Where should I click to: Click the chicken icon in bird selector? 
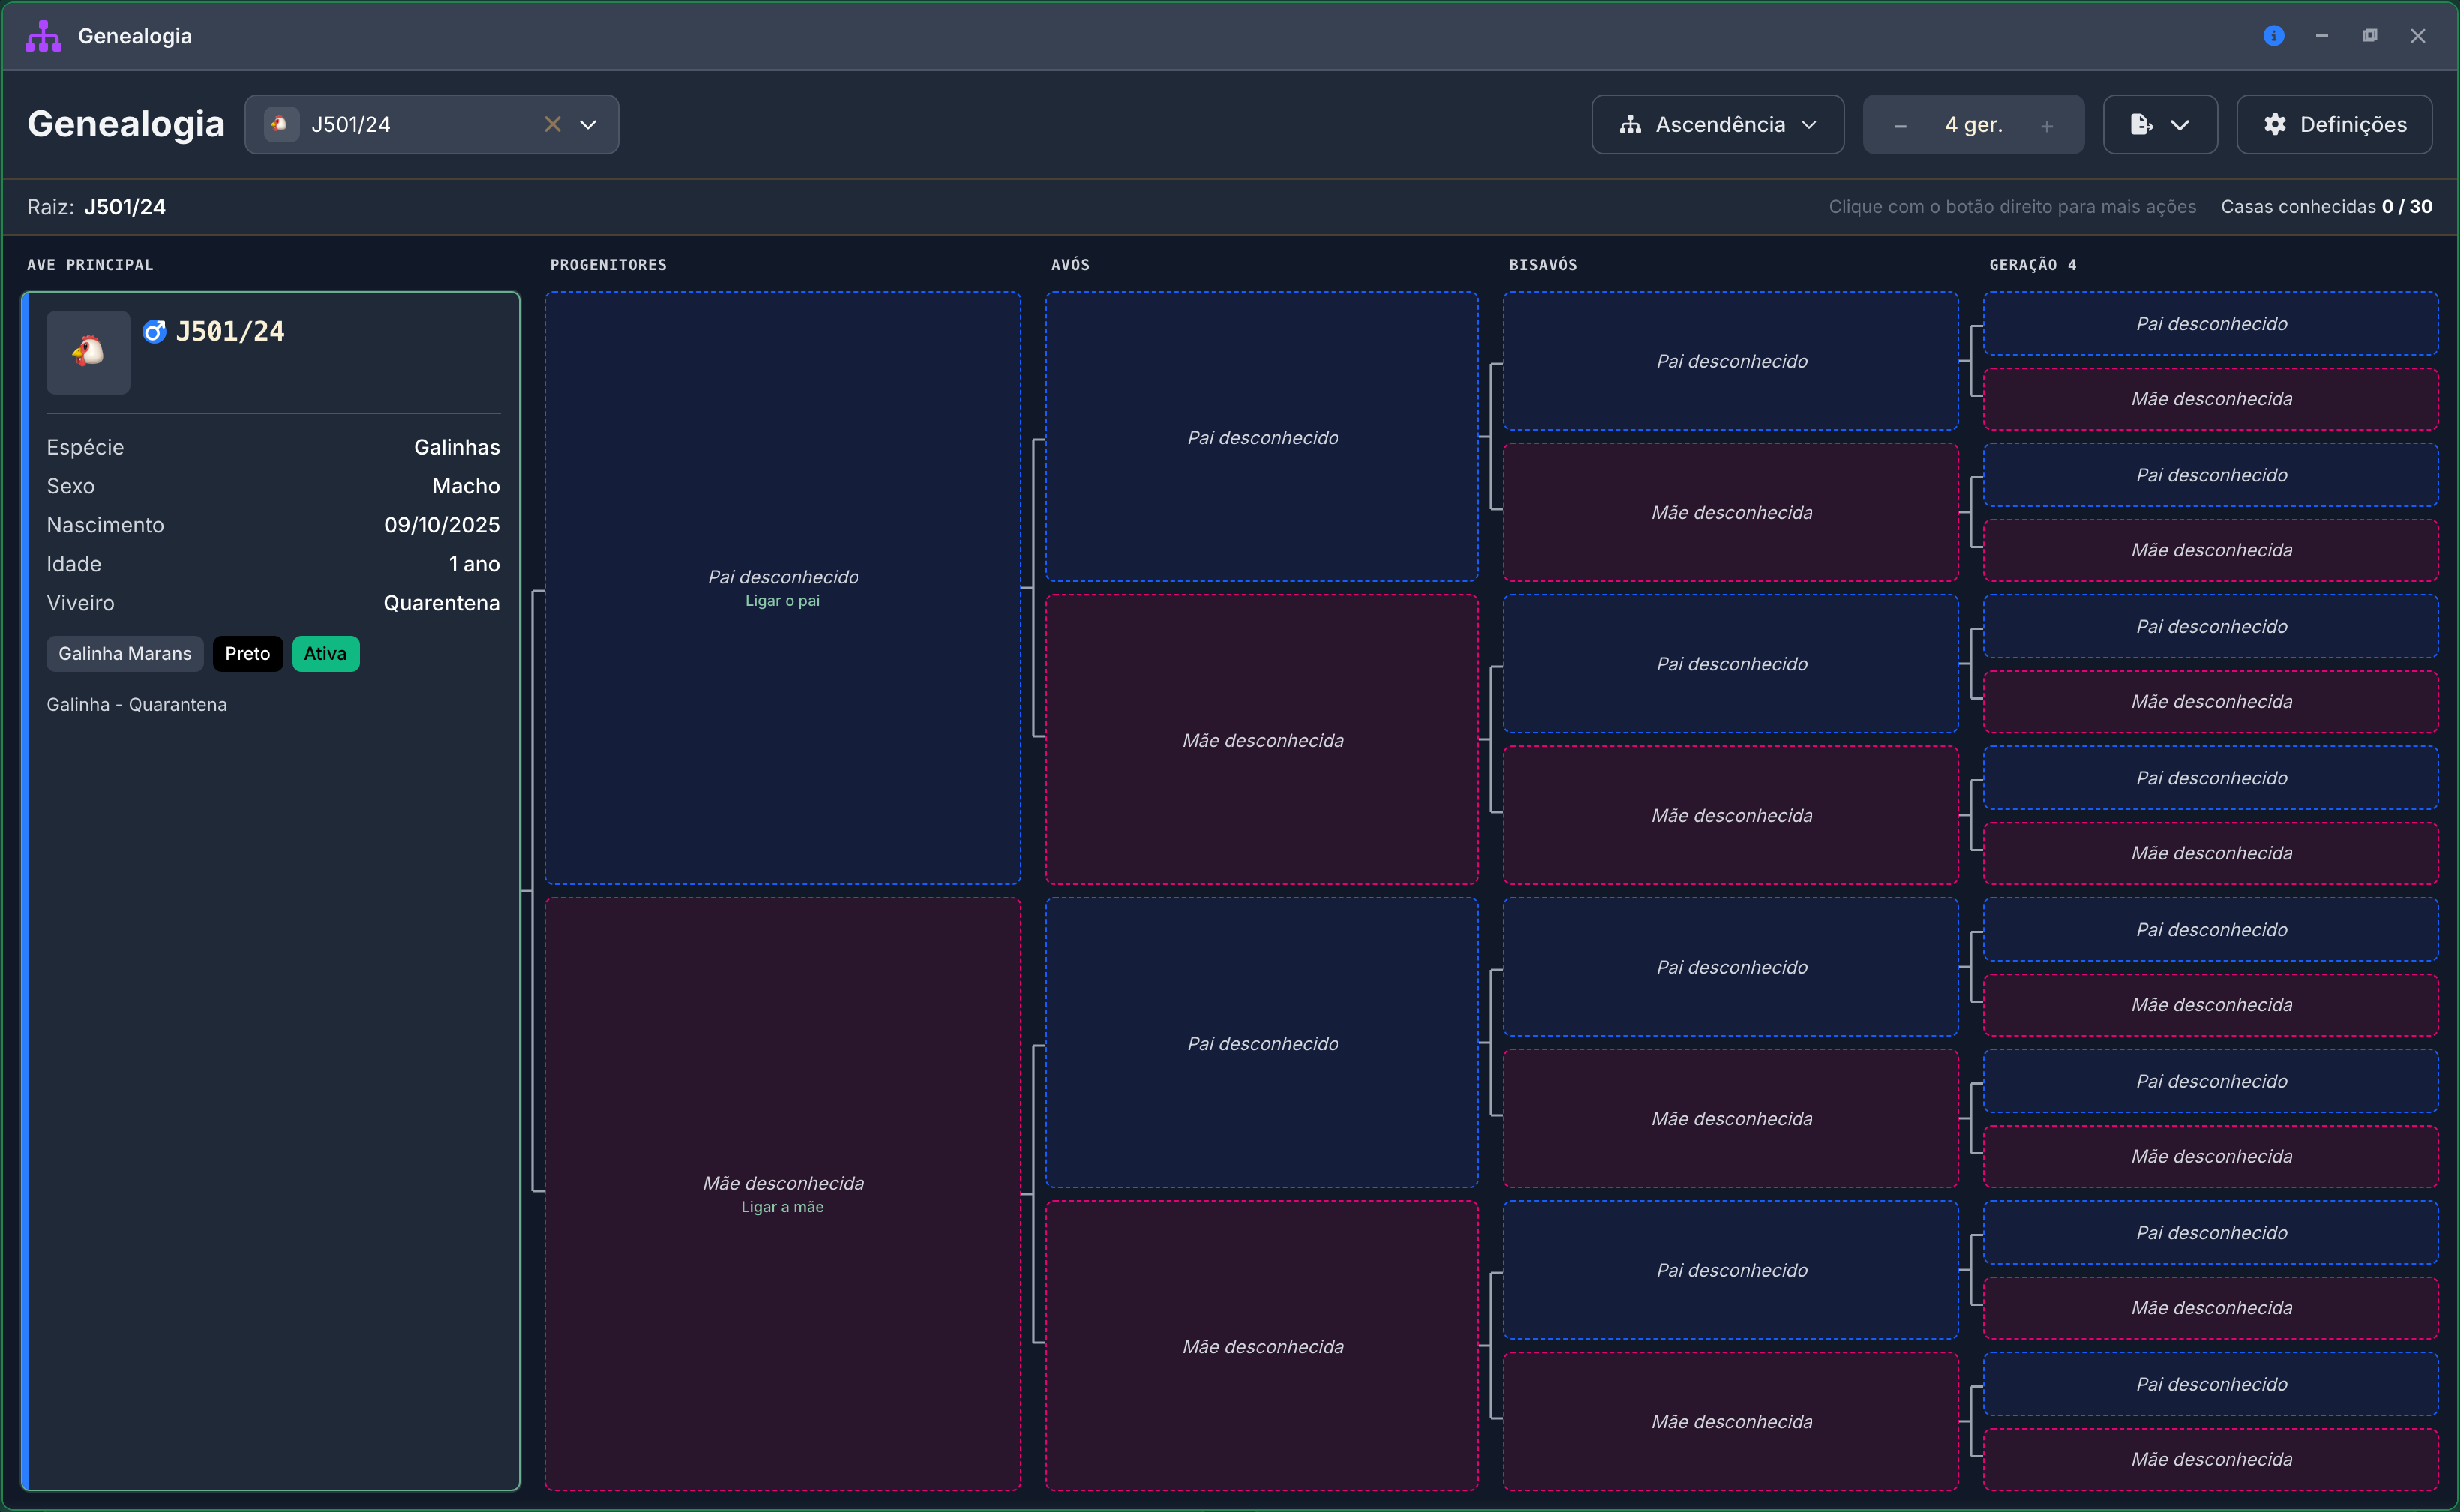point(281,124)
